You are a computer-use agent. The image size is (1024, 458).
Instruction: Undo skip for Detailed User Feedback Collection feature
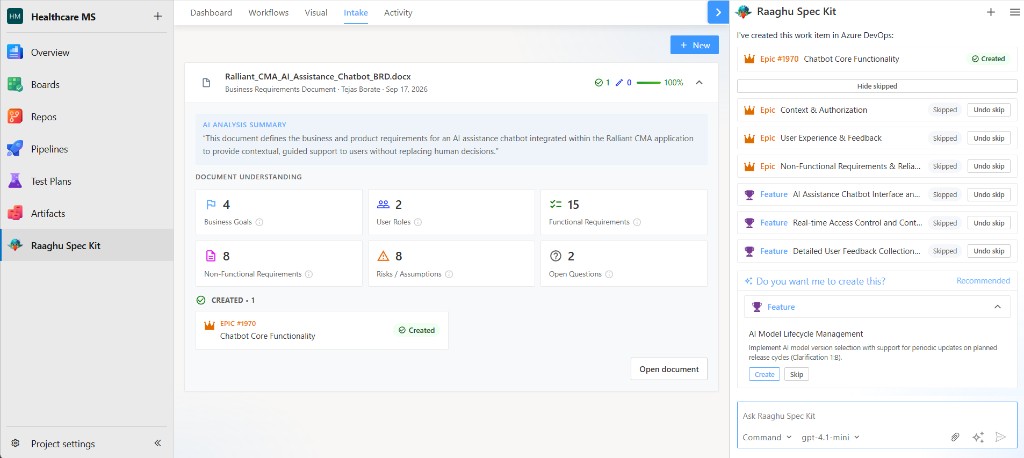(989, 251)
